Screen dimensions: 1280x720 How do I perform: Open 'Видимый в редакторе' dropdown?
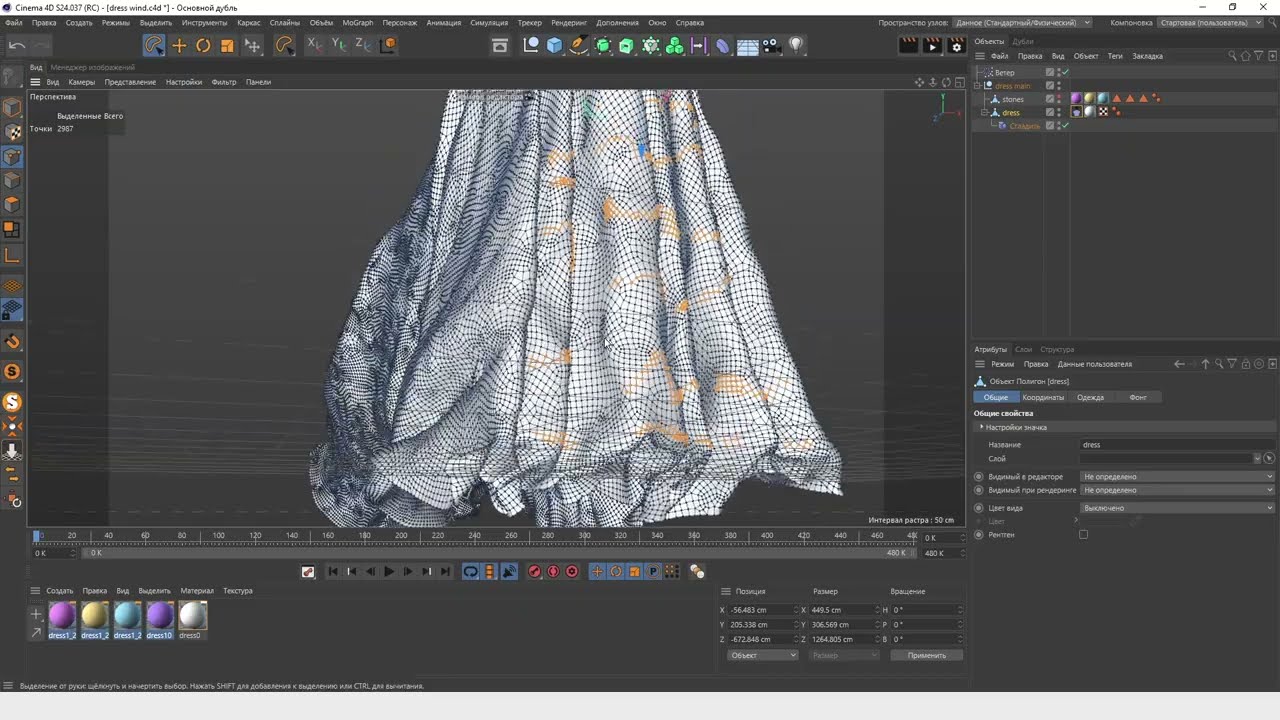1177,477
